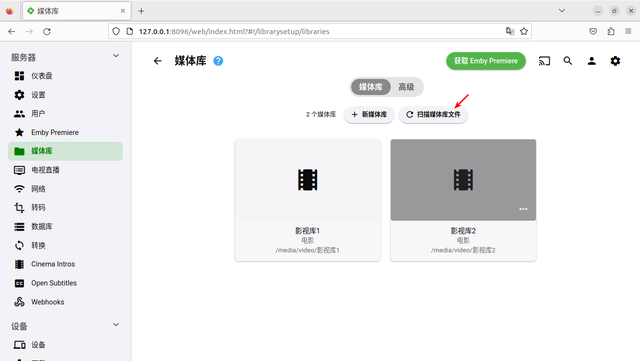640x361 pixels.
Task: Click the /media/video/影视库1 path text
Action: pos(307,250)
